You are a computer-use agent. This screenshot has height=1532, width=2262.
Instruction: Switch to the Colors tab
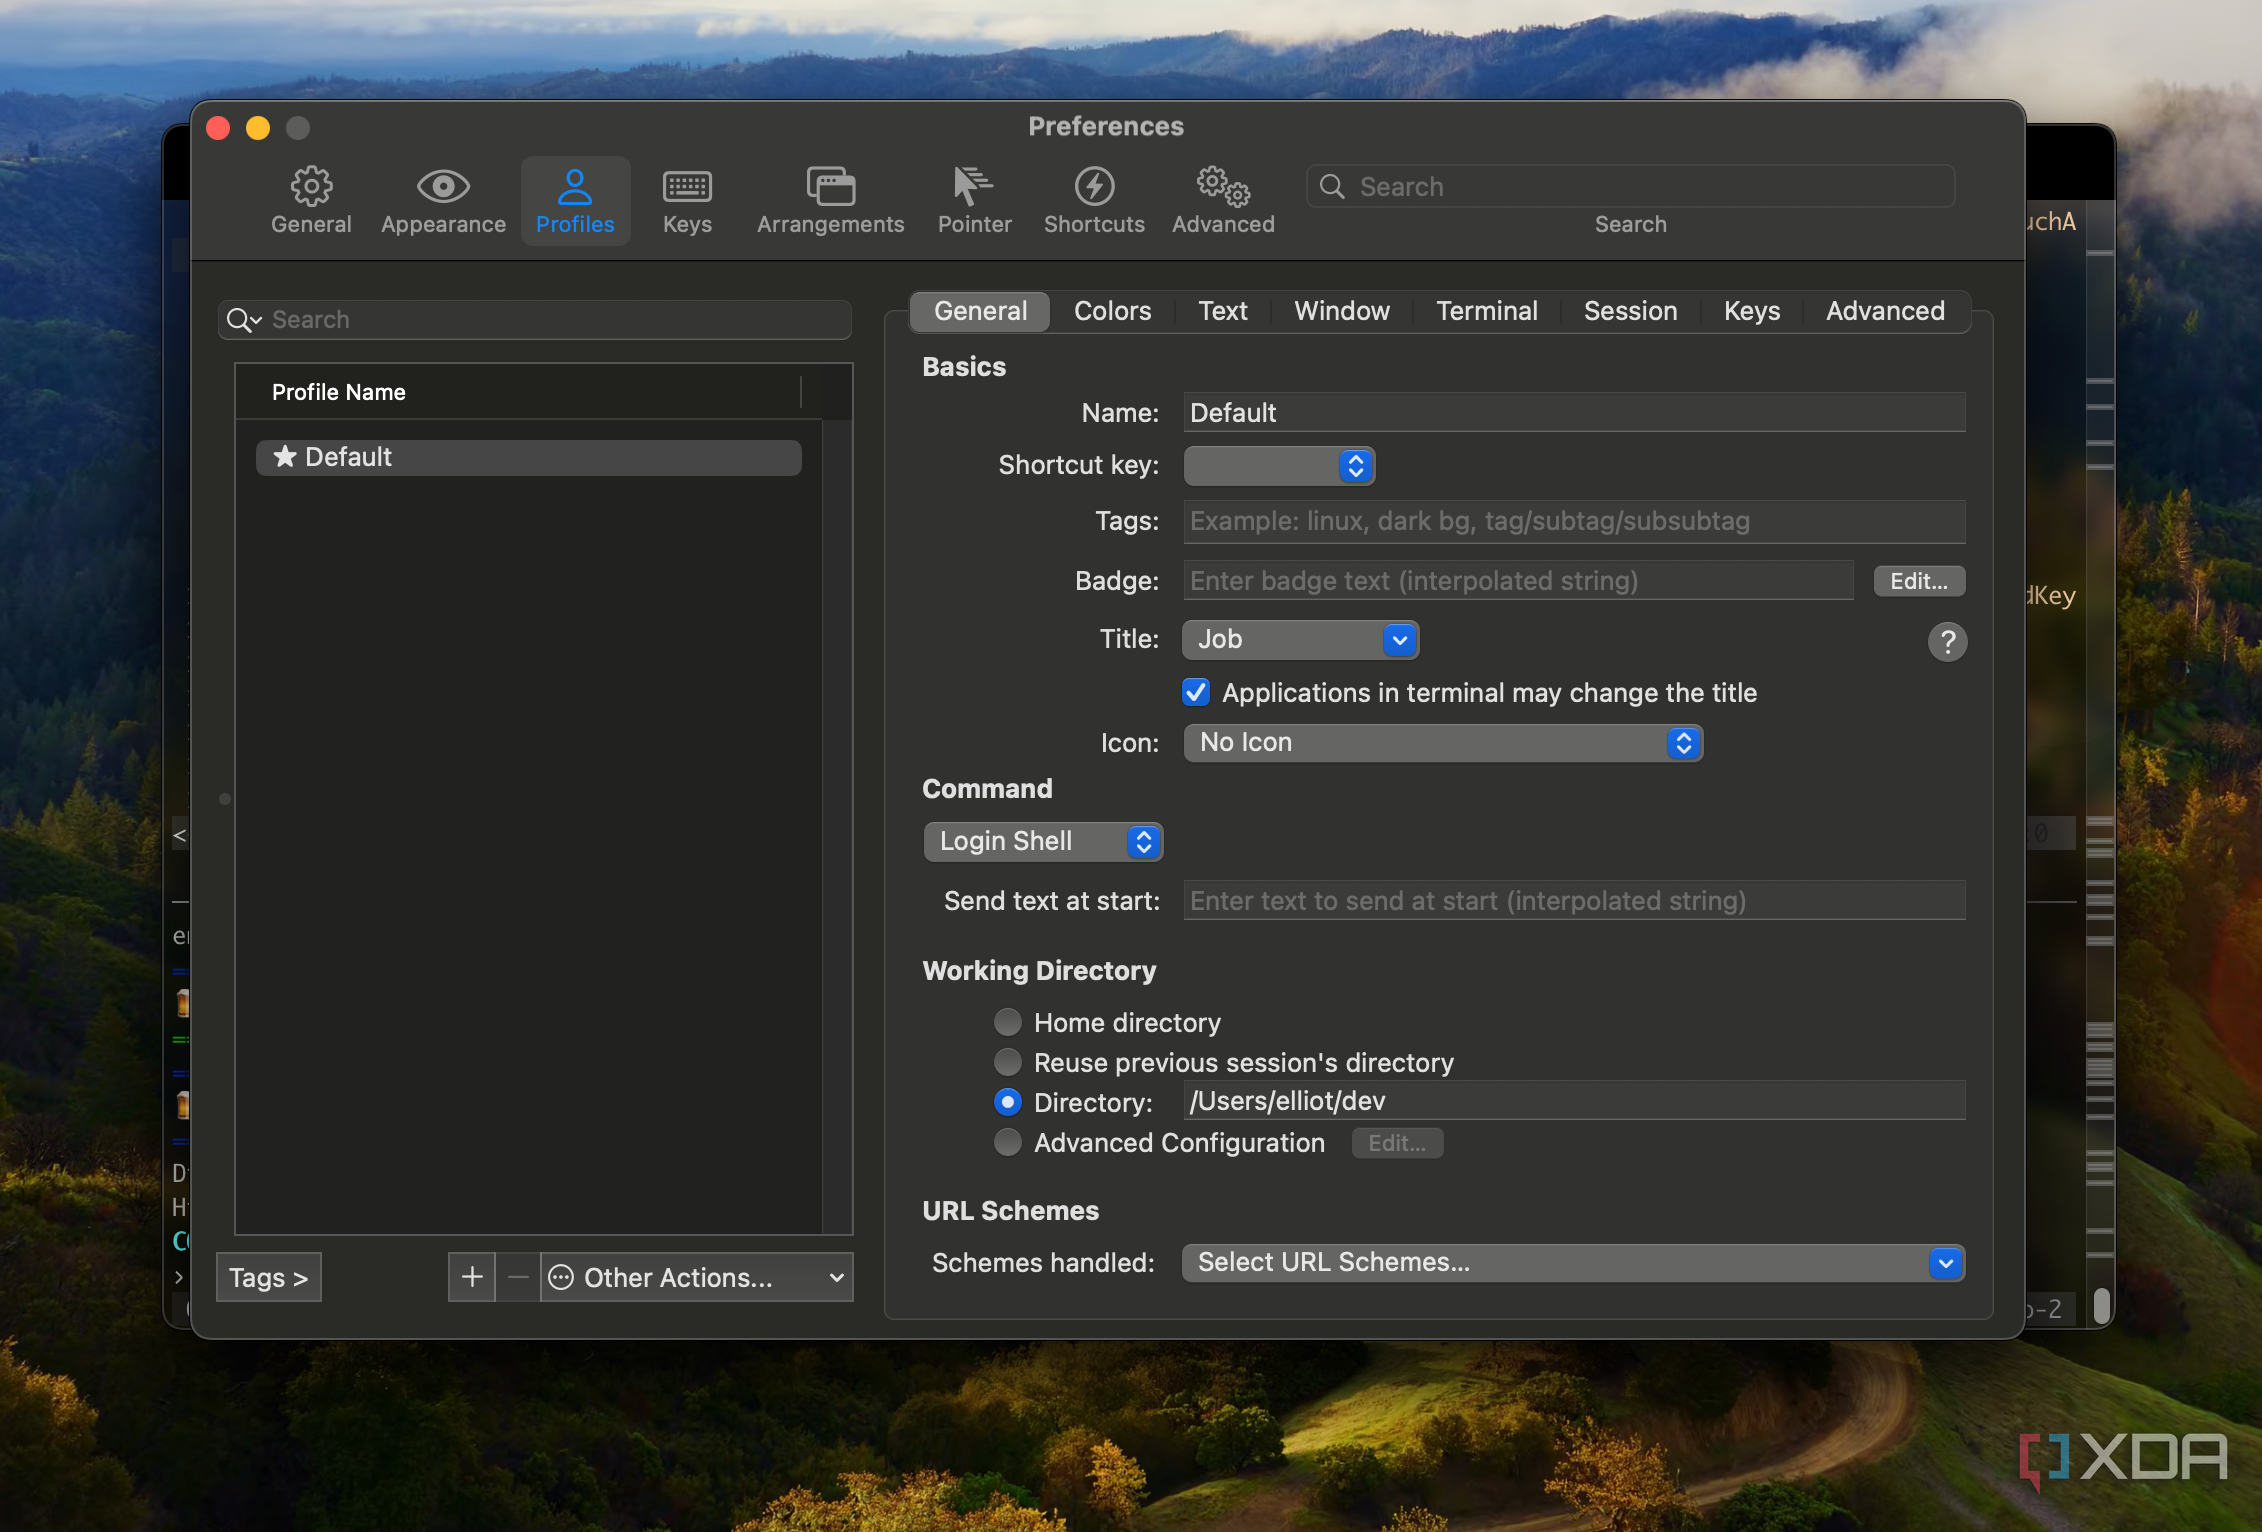click(x=1112, y=311)
